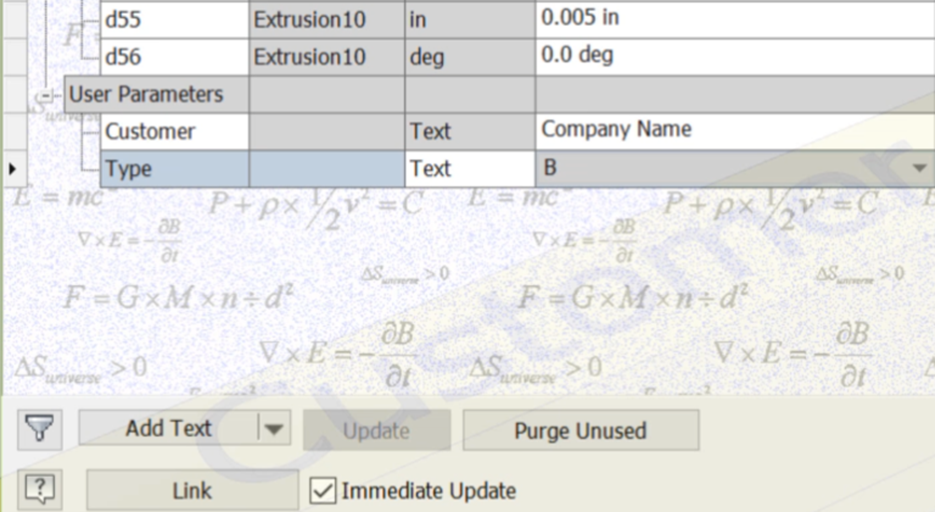Image resolution: width=935 pixels, height=512 pixels.
Task: Click the in unit cell of d55
Action: 470,20
